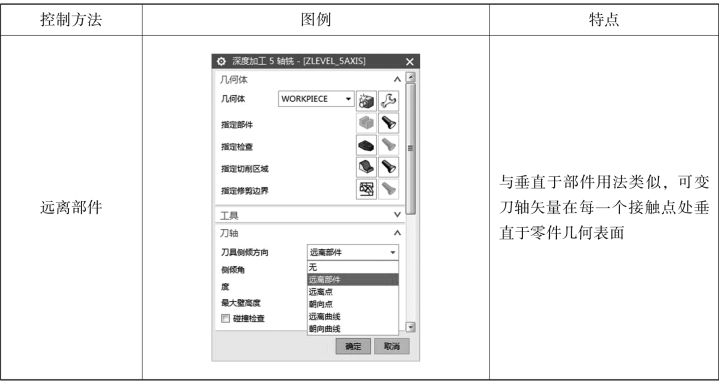
Task: Open the new geometry icon beside WORKPIECE
Action: [366, 100]
